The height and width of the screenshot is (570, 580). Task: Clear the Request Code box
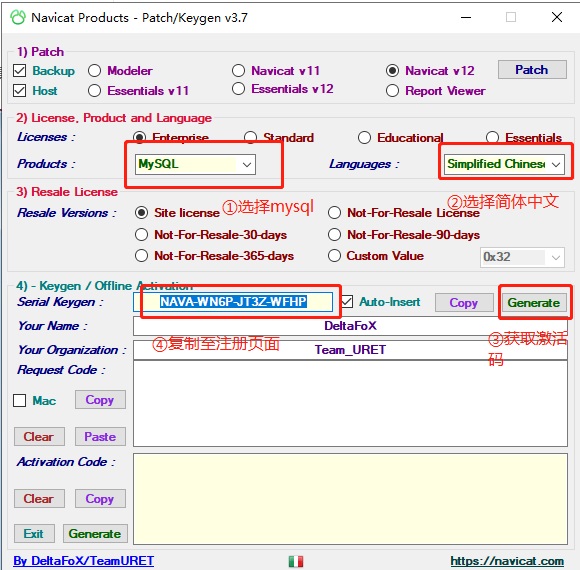(x=39, y=436)
